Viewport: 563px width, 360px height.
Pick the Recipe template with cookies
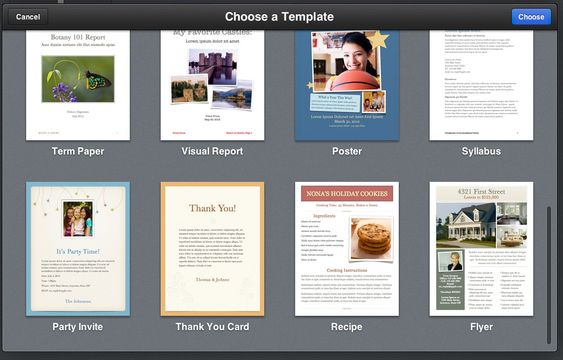(x=347, y=249)
